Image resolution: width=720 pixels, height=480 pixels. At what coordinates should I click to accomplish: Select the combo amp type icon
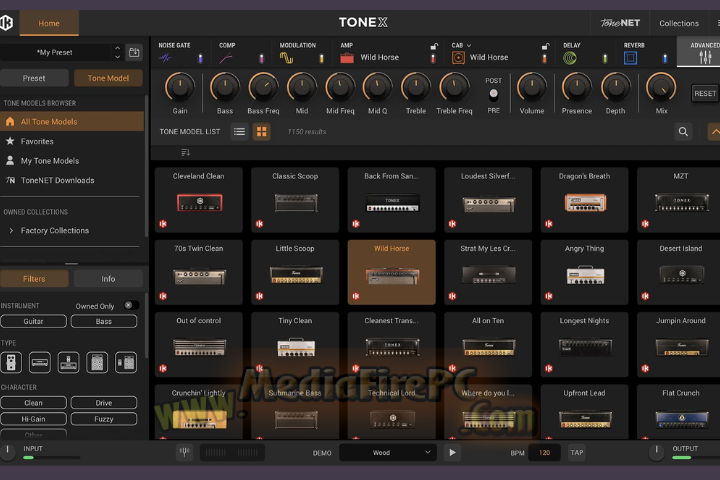click(97, 363)
